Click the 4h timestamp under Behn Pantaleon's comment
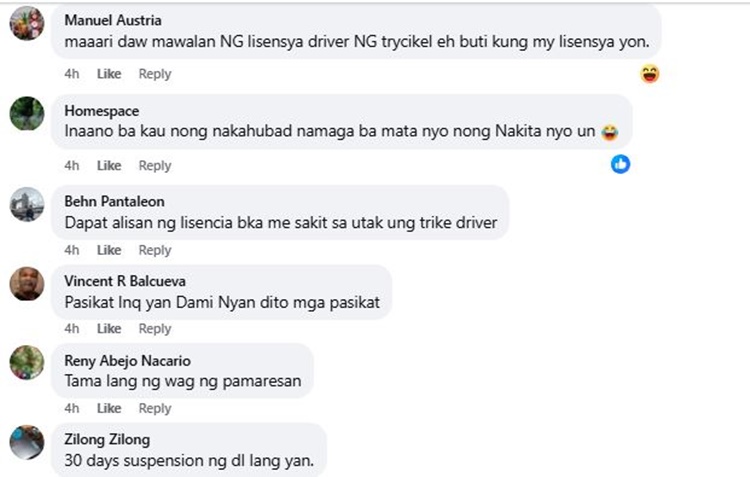 pos(72,250)
